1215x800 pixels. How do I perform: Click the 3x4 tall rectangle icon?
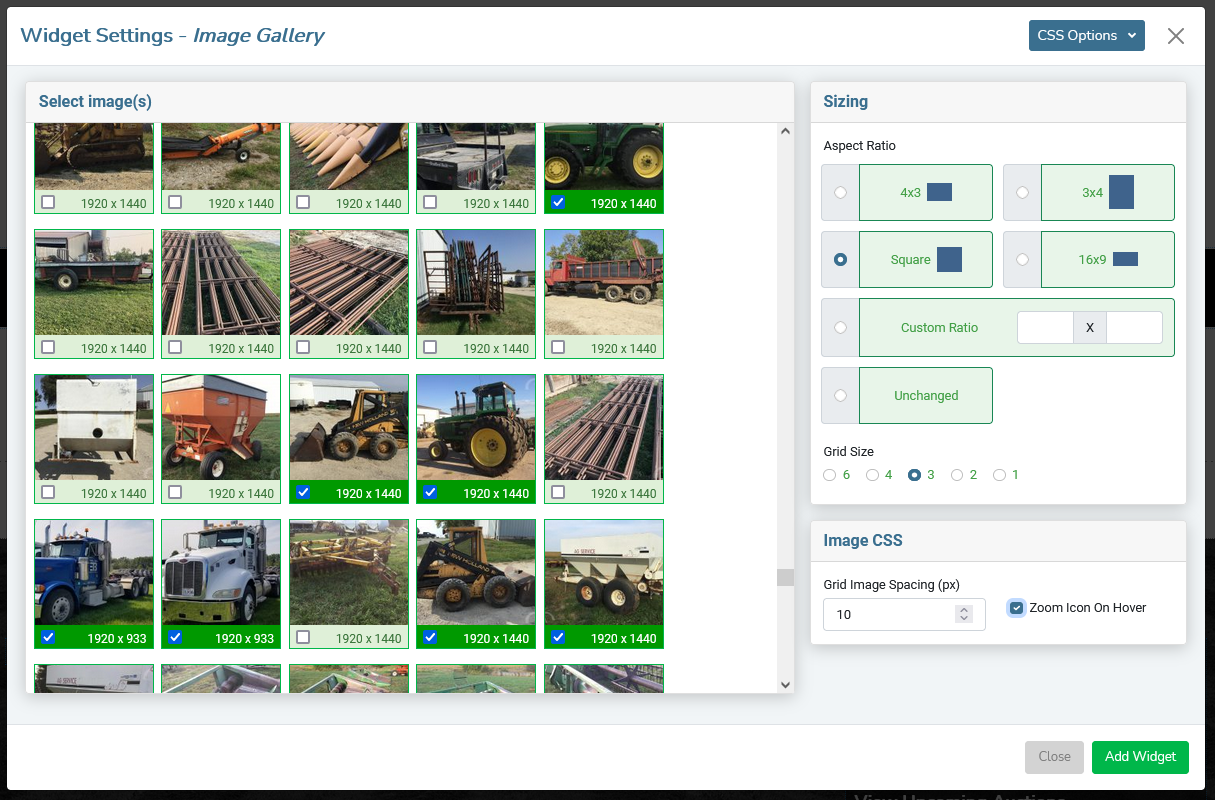tap(1121, 192)
